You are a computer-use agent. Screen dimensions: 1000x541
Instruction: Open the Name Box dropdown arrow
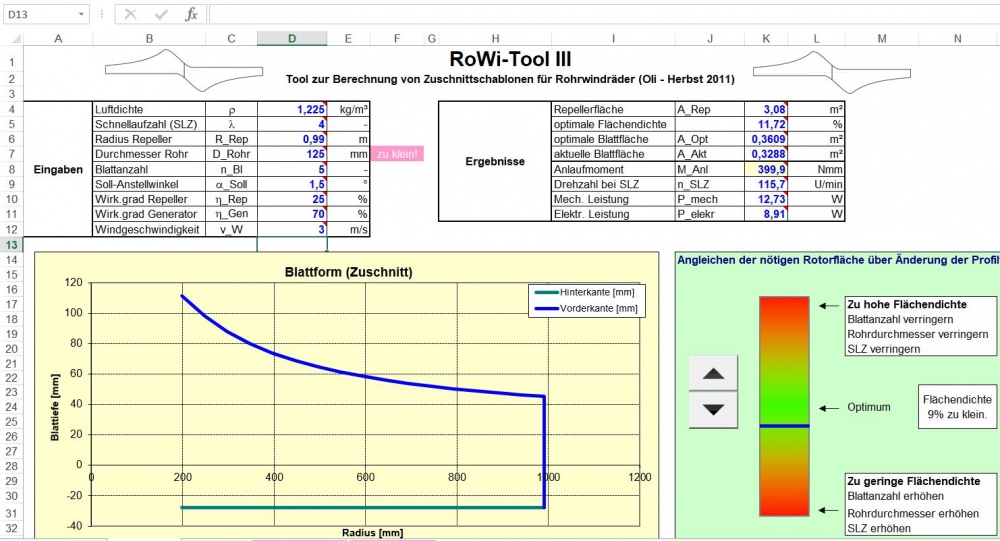coord(81,15)
